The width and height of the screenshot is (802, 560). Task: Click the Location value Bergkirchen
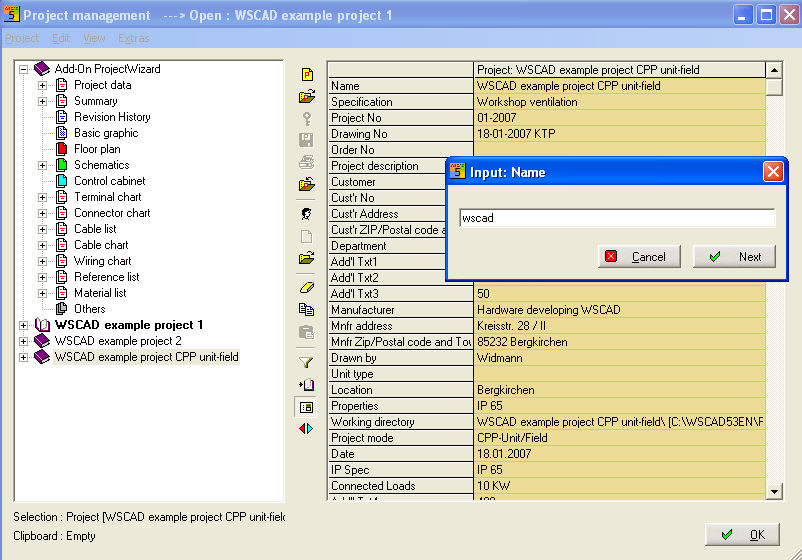pos(620,390)
